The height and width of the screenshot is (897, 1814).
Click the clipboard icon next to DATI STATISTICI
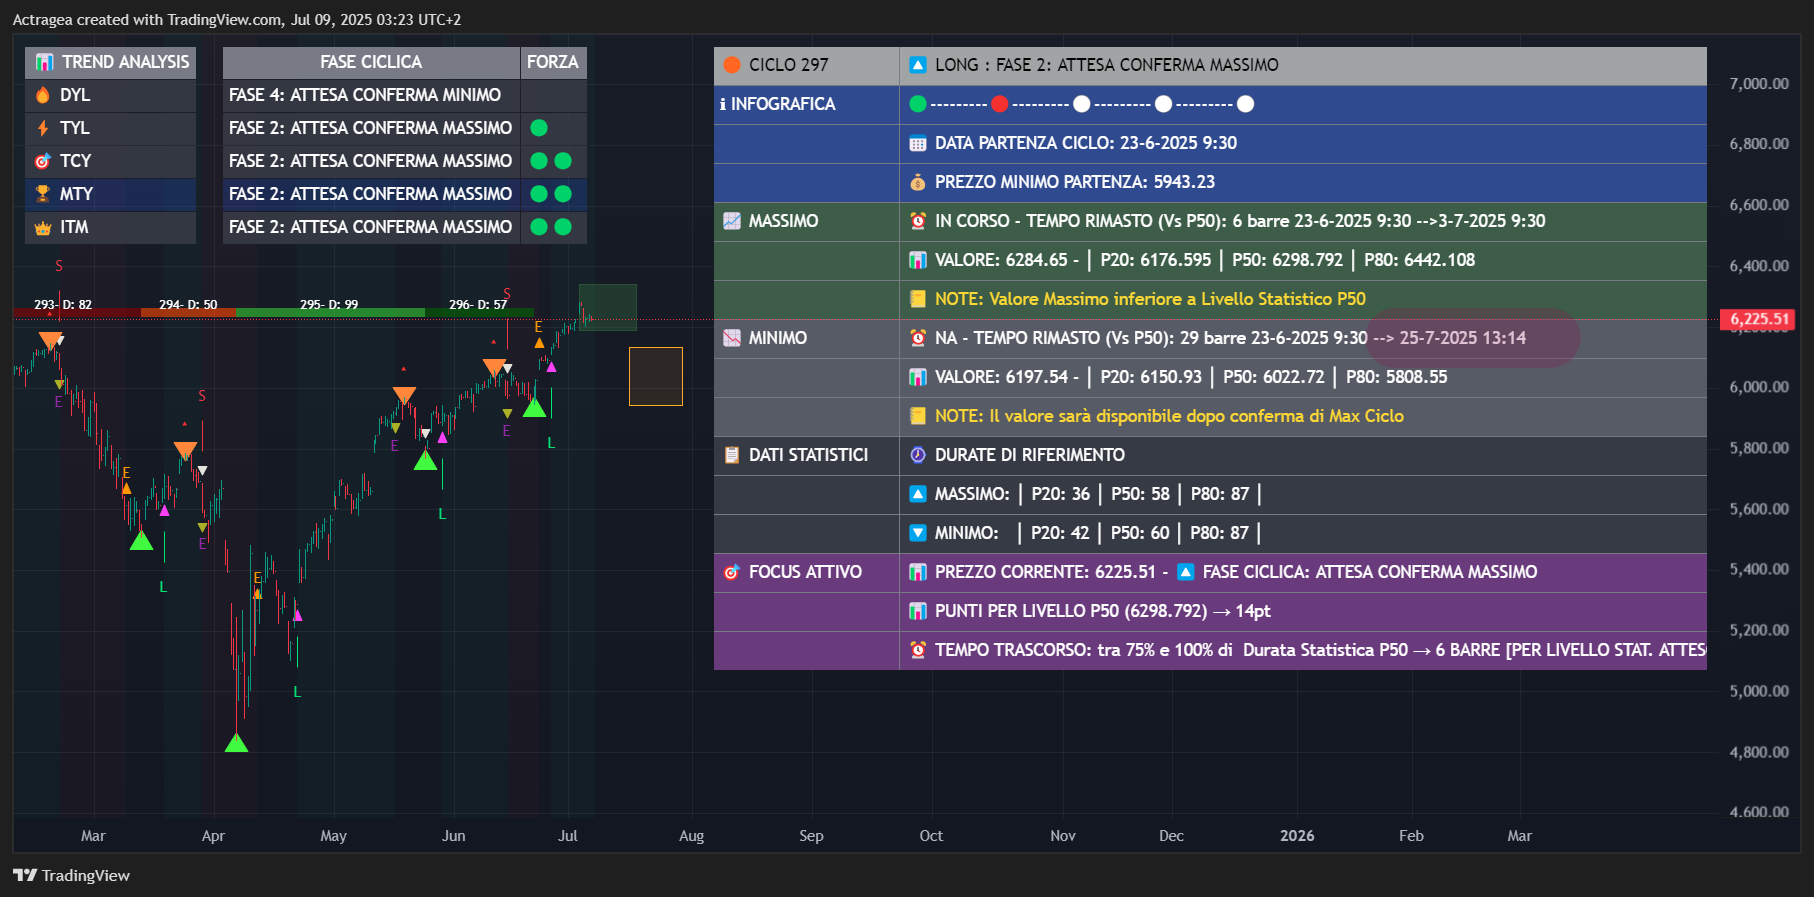[732, 455]
